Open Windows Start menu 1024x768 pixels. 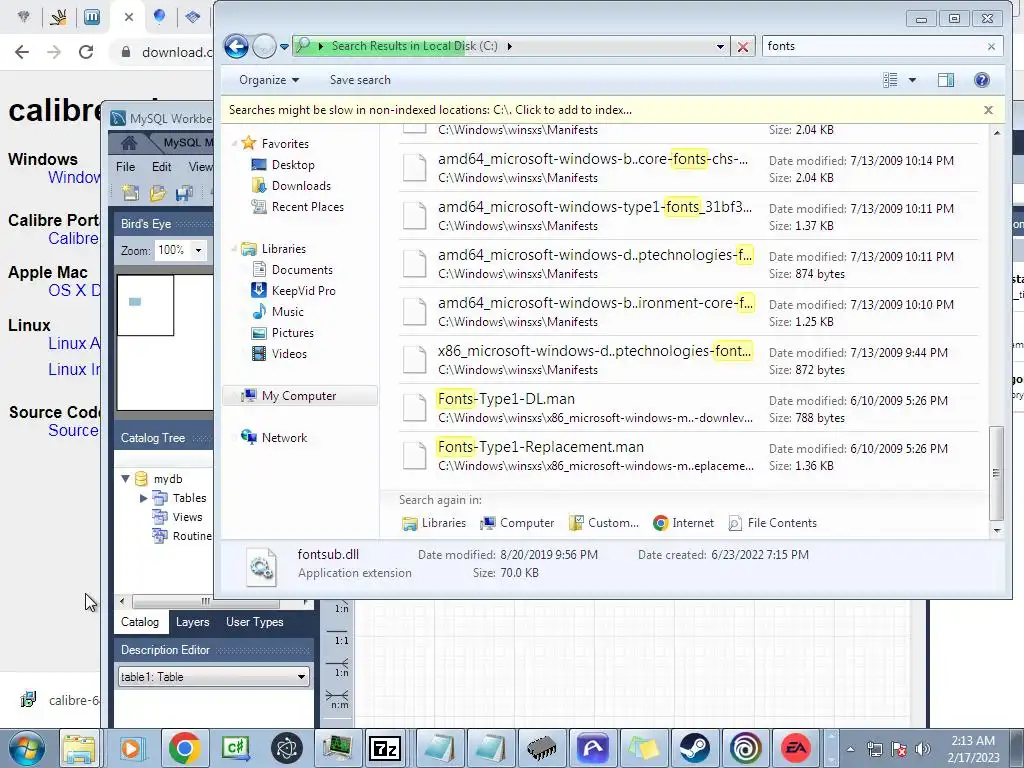(27, 748)
